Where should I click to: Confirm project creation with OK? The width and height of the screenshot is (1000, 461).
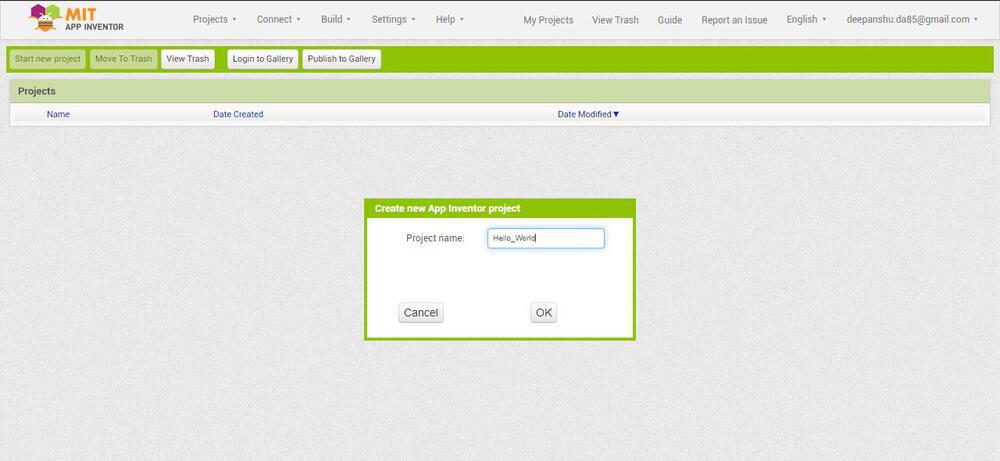click(543, 312)
